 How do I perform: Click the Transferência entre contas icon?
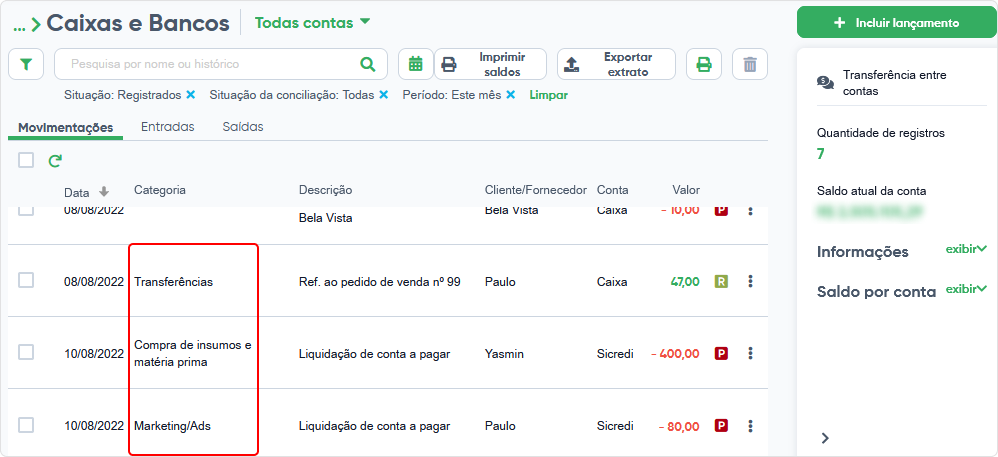point(825,83)
